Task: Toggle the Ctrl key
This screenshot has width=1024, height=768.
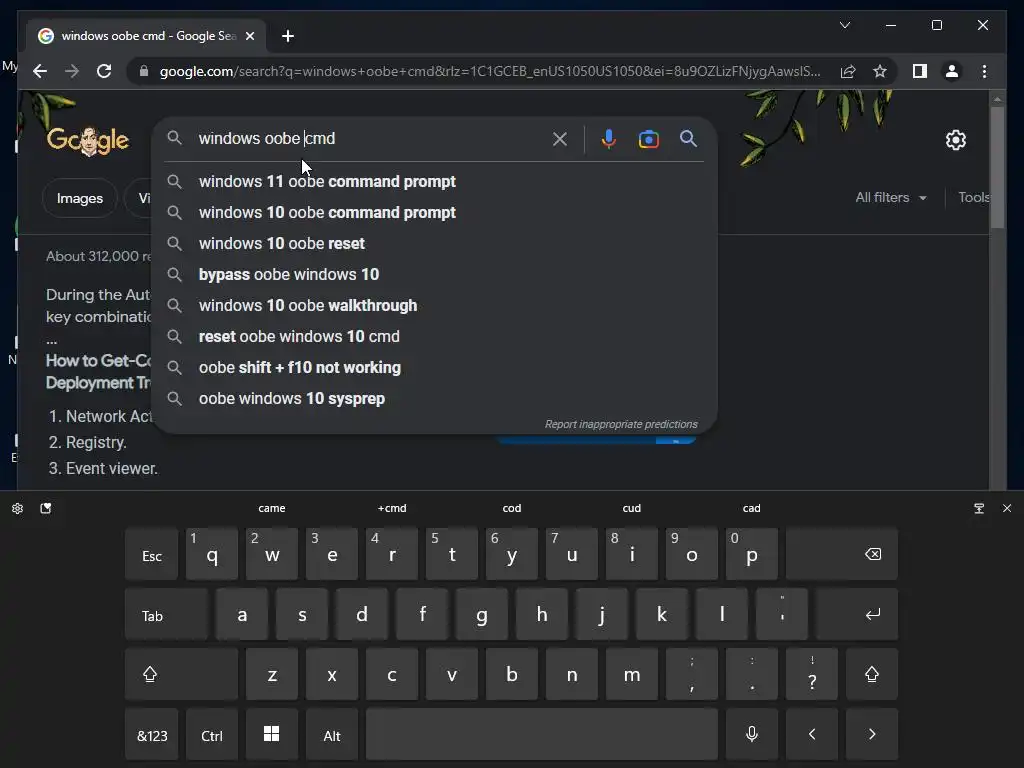Action: (212, 734)
